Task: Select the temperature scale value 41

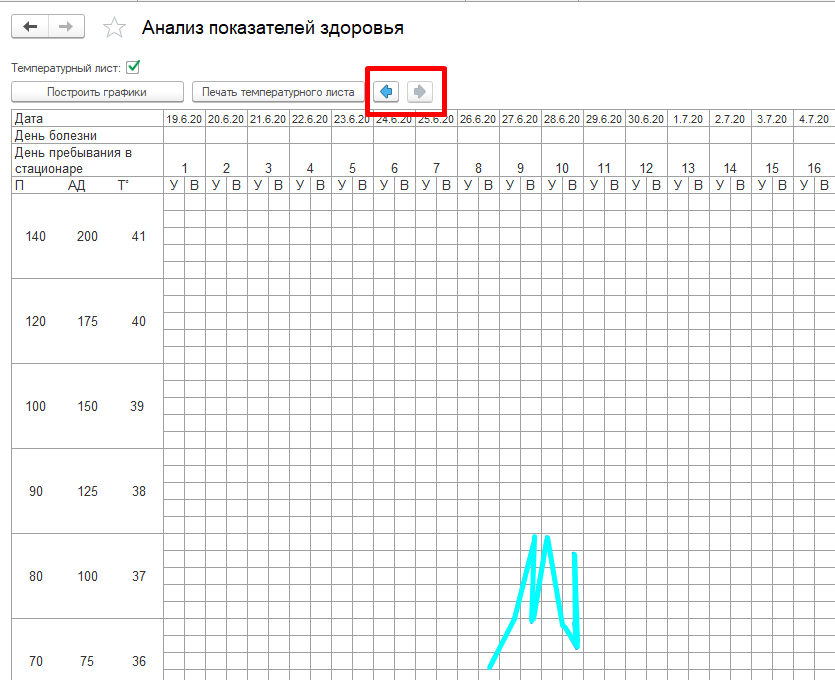Action: (x=138, y=236)
